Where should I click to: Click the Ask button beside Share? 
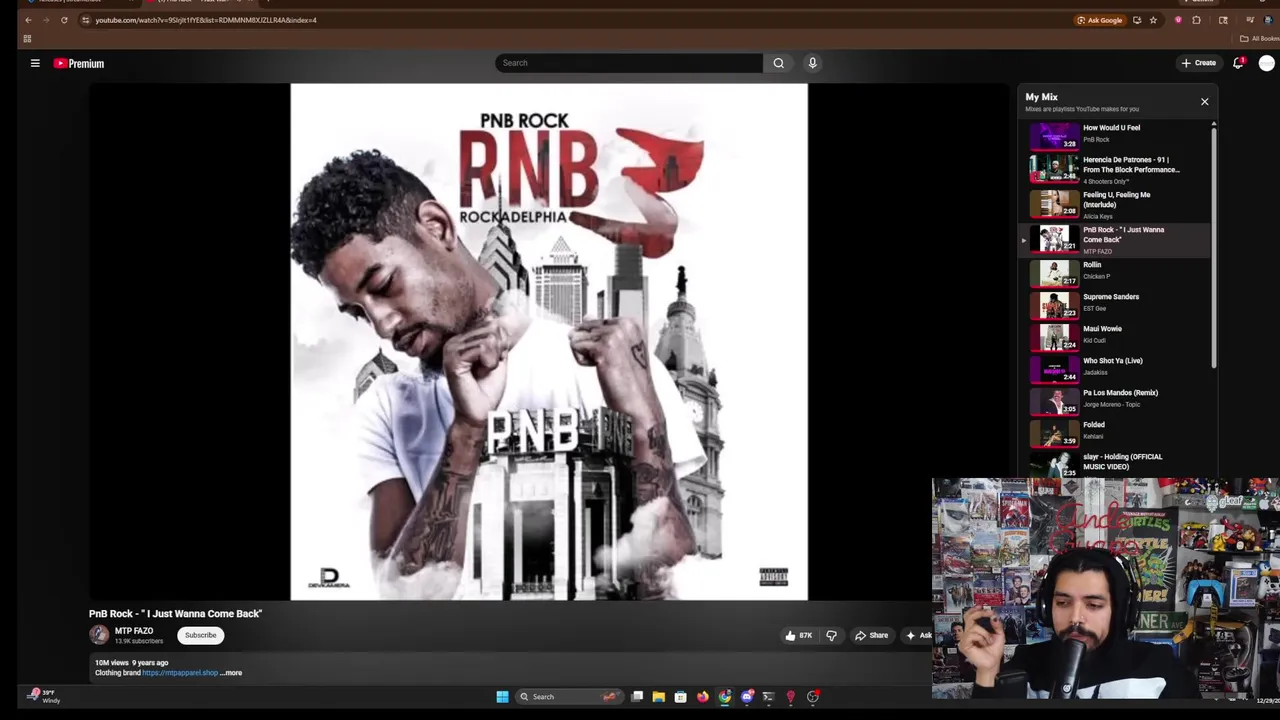918,635
